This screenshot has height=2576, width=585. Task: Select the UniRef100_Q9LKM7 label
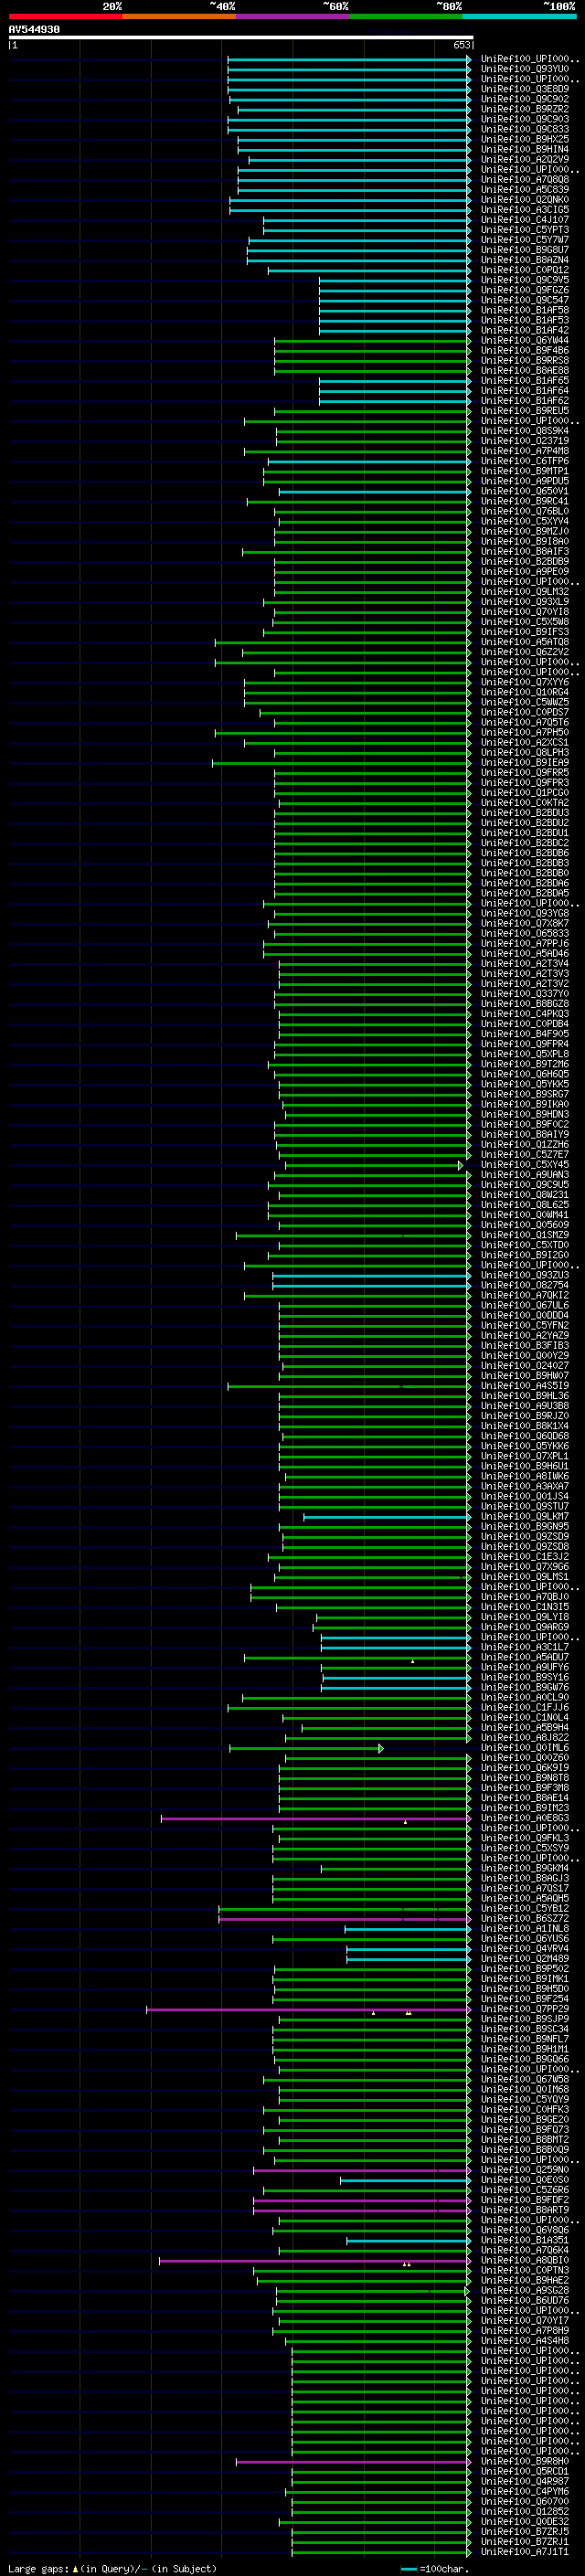[x=525, y=1516]
